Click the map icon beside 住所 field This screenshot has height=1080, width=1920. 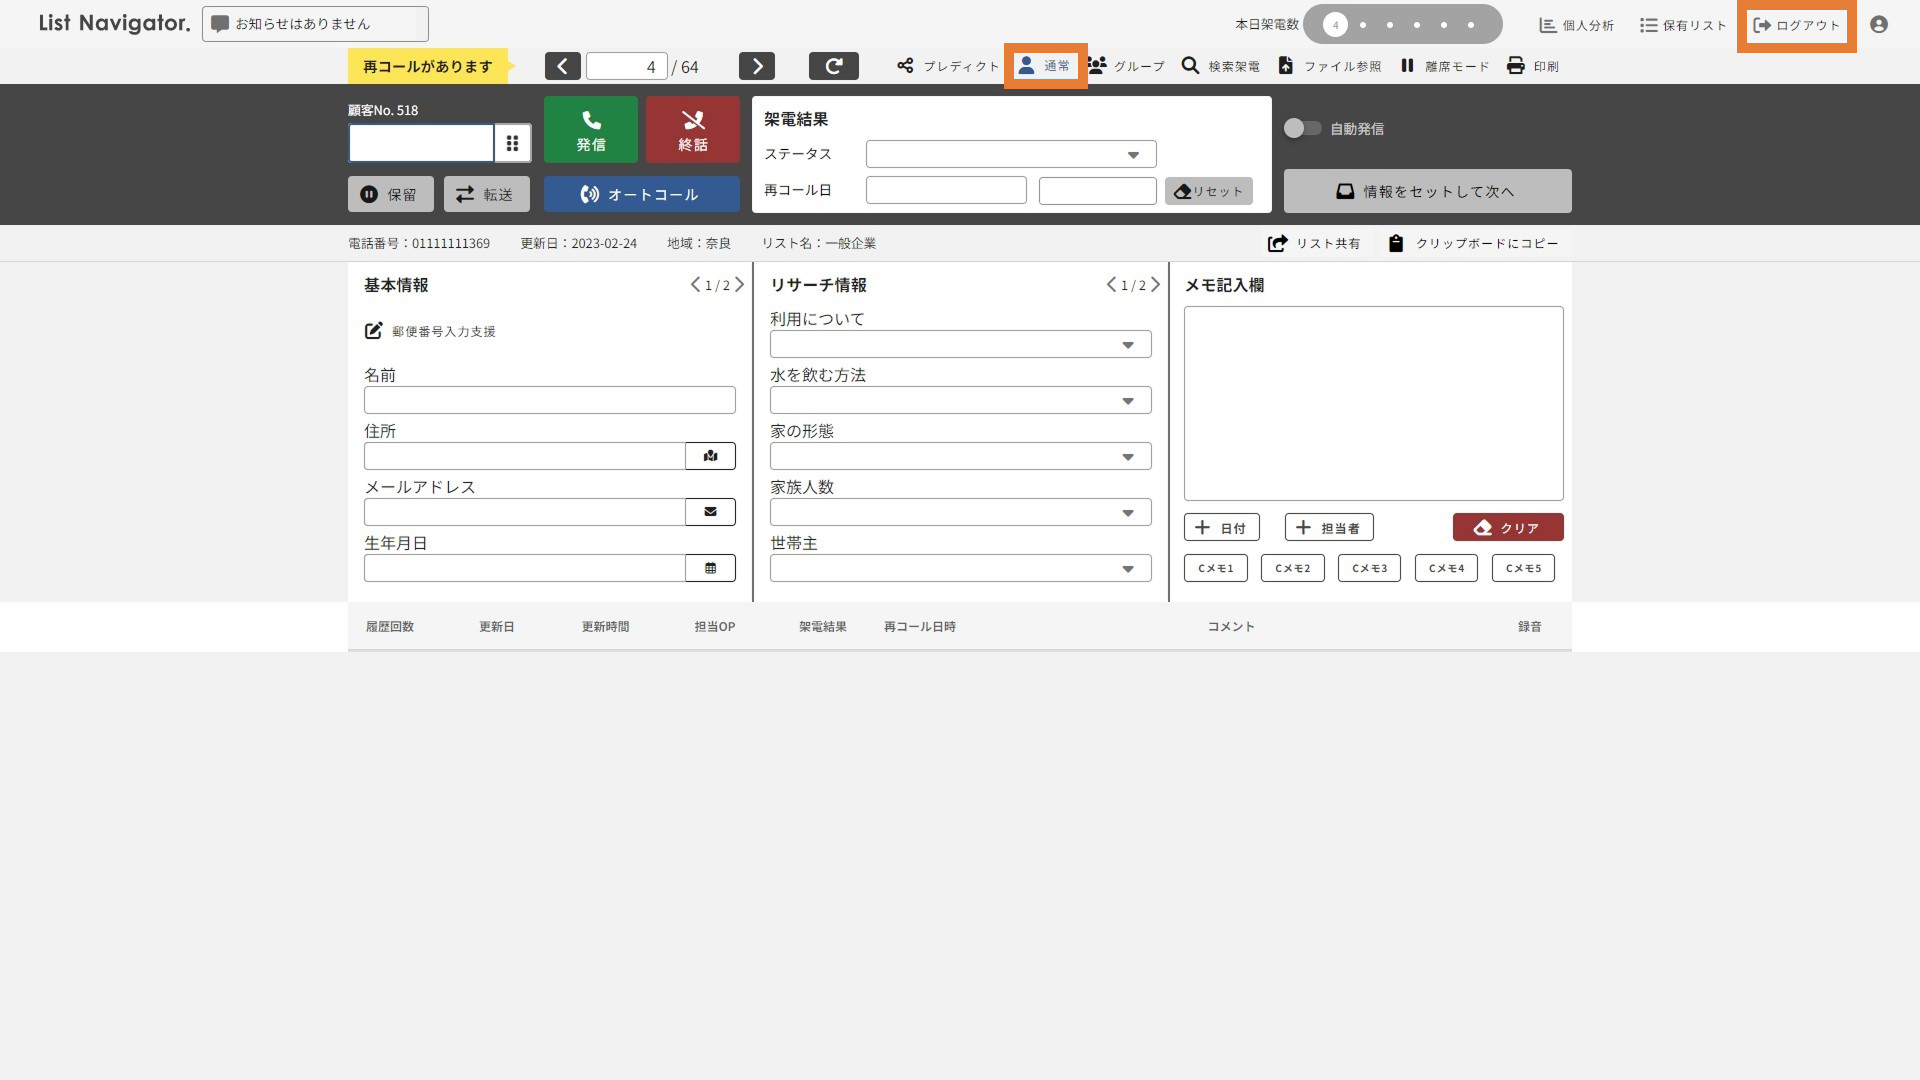pyautogui.click(x=710, y=456)
